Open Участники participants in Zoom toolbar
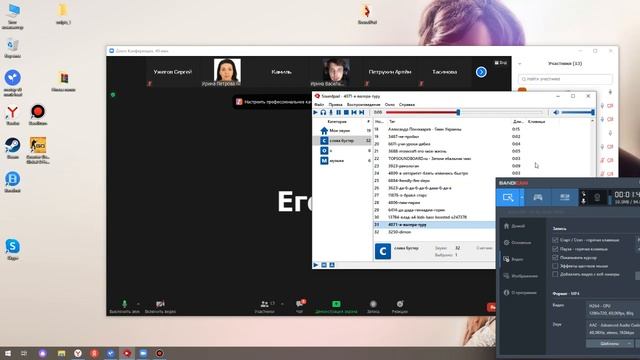 click(264, 306)
